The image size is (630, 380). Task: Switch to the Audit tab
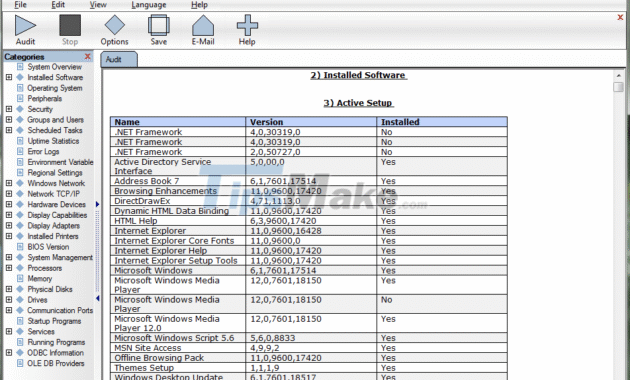pos(118,59)
